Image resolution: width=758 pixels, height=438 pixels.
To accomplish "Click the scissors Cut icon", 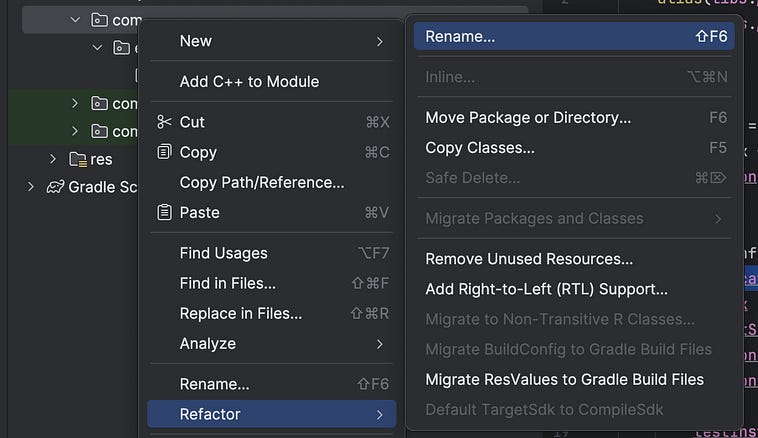I will [164, 122].
